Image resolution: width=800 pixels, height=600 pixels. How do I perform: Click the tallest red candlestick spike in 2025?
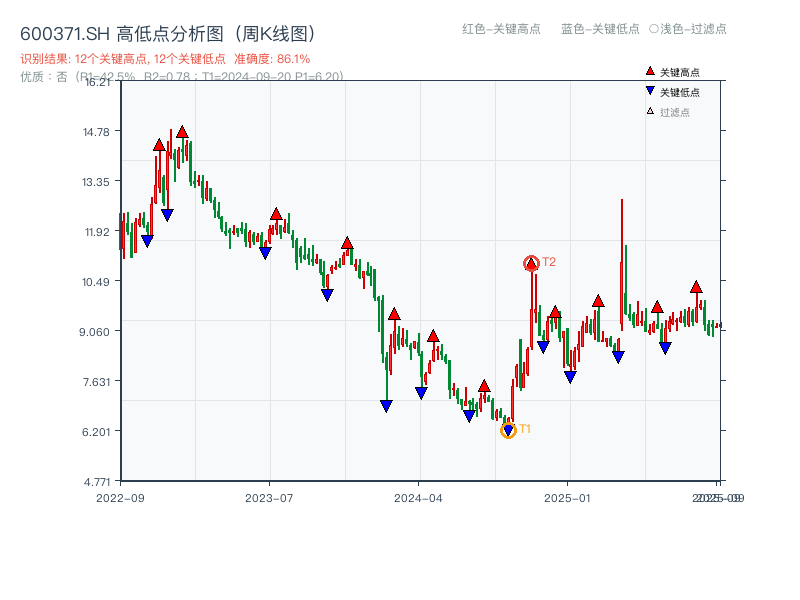[x=621, y=264]
